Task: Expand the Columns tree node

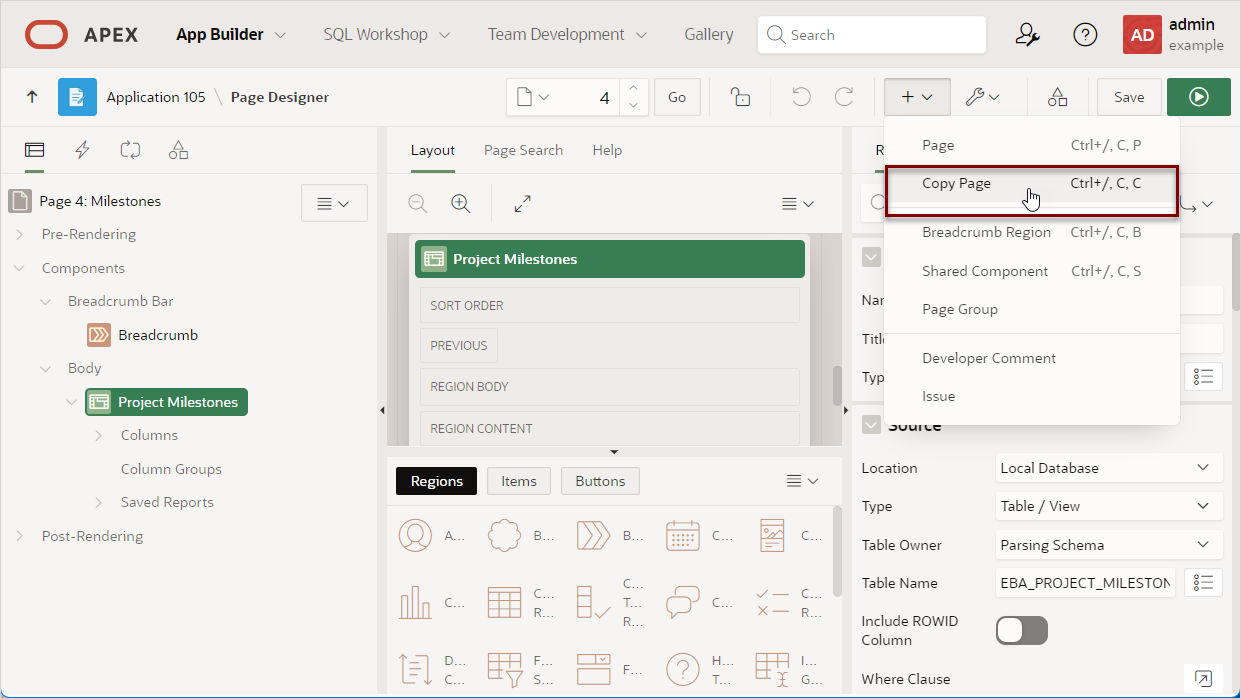Action: 99,435
